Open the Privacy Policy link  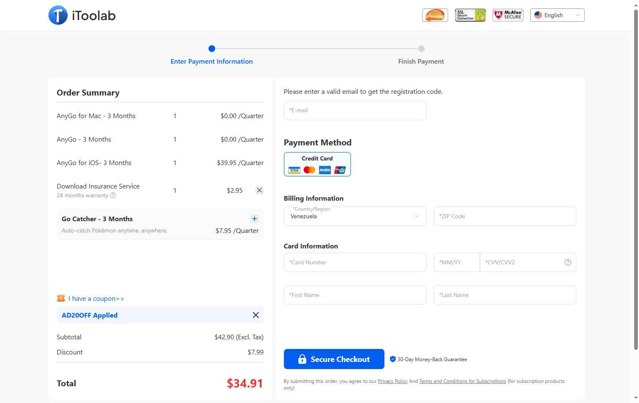coord(392,381)
